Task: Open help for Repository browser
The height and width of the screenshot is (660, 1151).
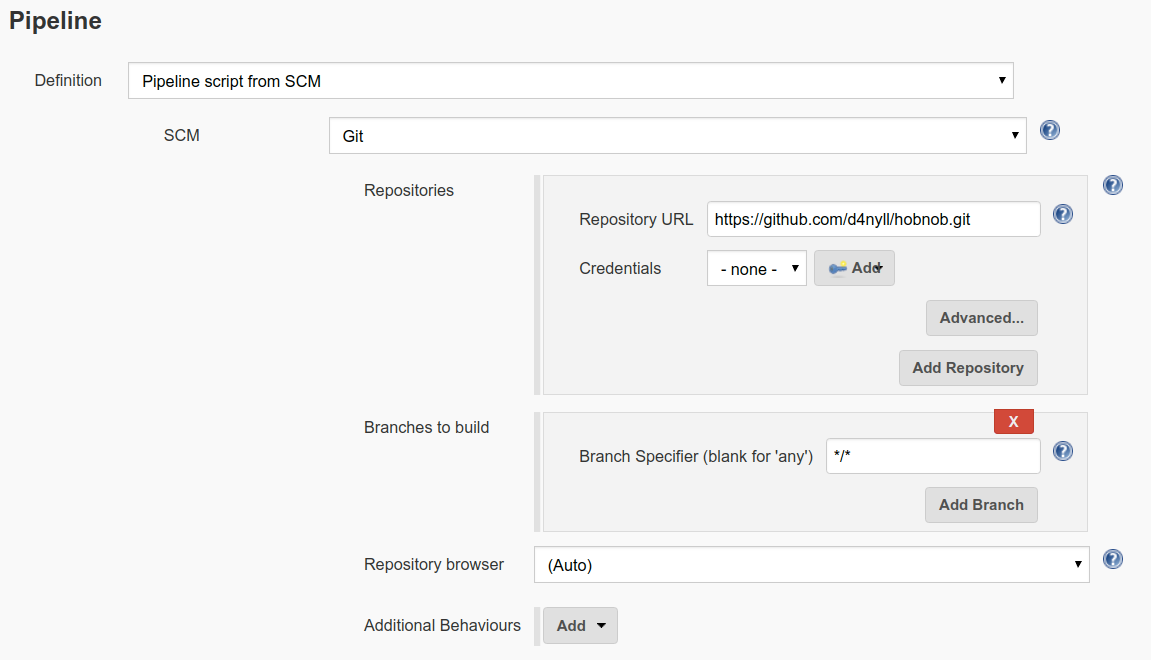Action: point(1112,559)
